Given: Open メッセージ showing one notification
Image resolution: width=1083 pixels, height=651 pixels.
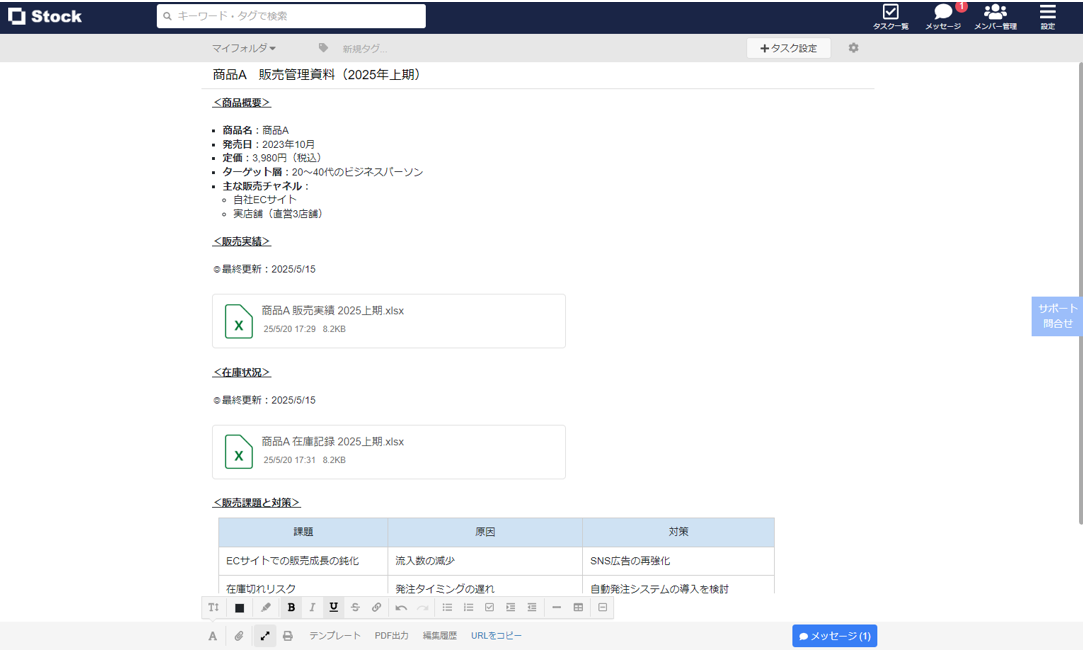Looking at the screenshot, I should (941, 16).
